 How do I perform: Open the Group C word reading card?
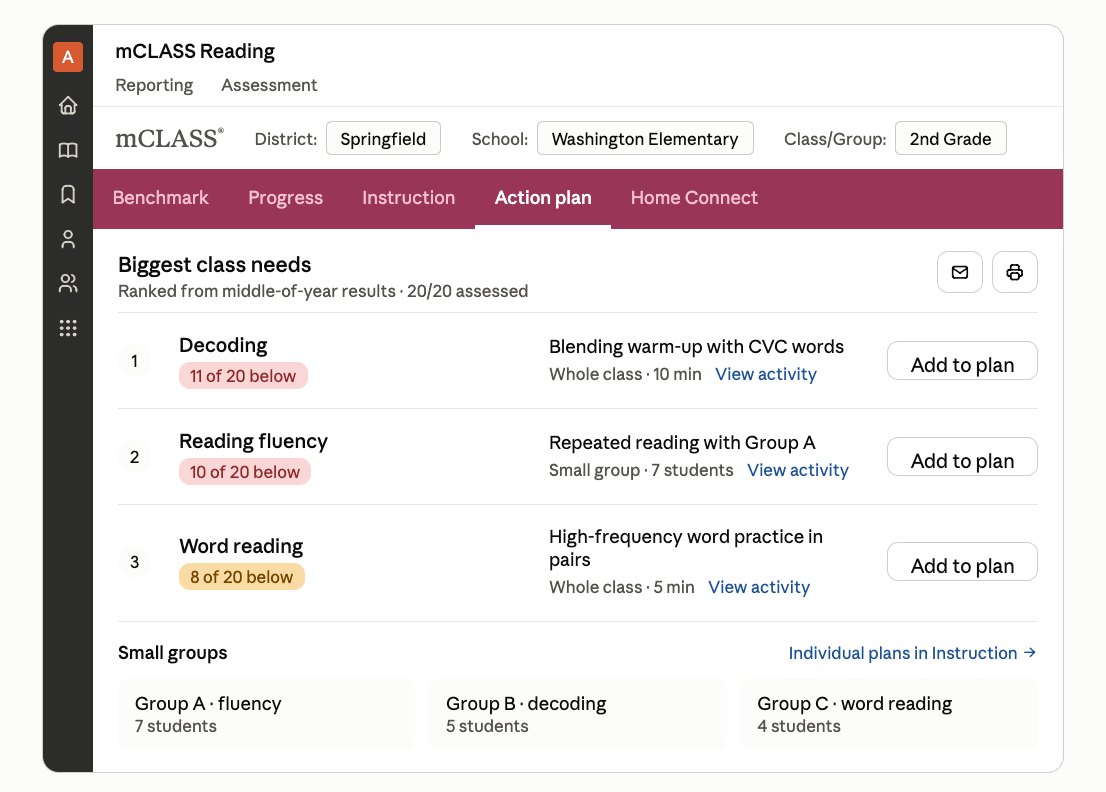click(x=889, y=714)
